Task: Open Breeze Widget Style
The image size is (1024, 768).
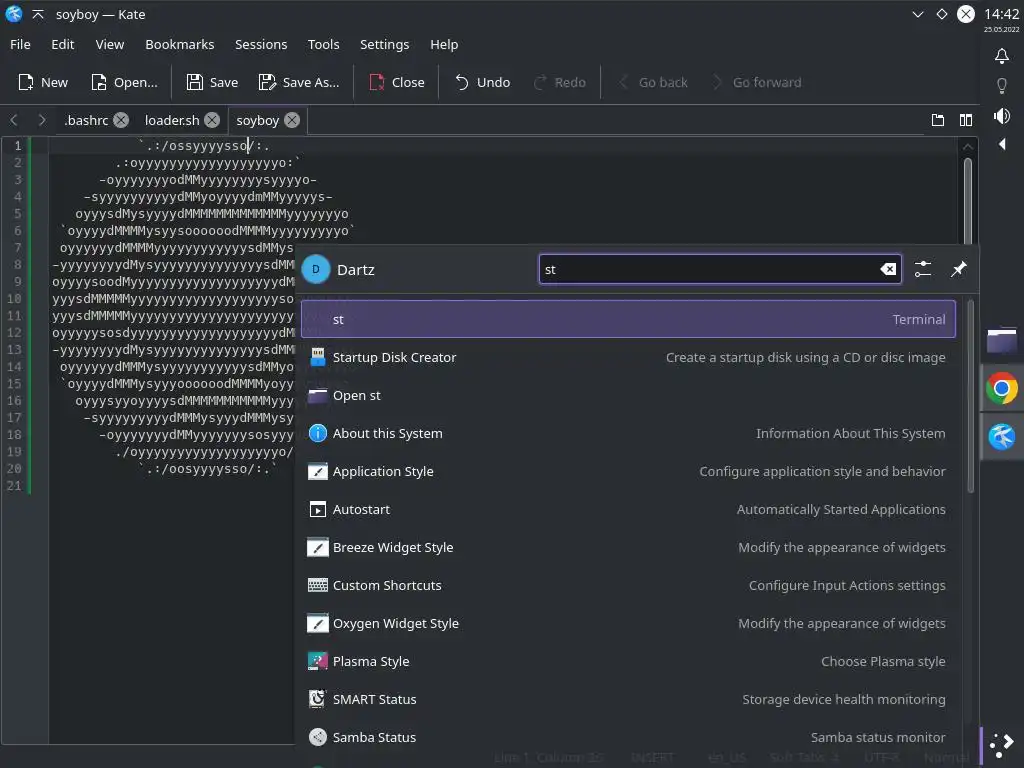Action: coord(628,547)
